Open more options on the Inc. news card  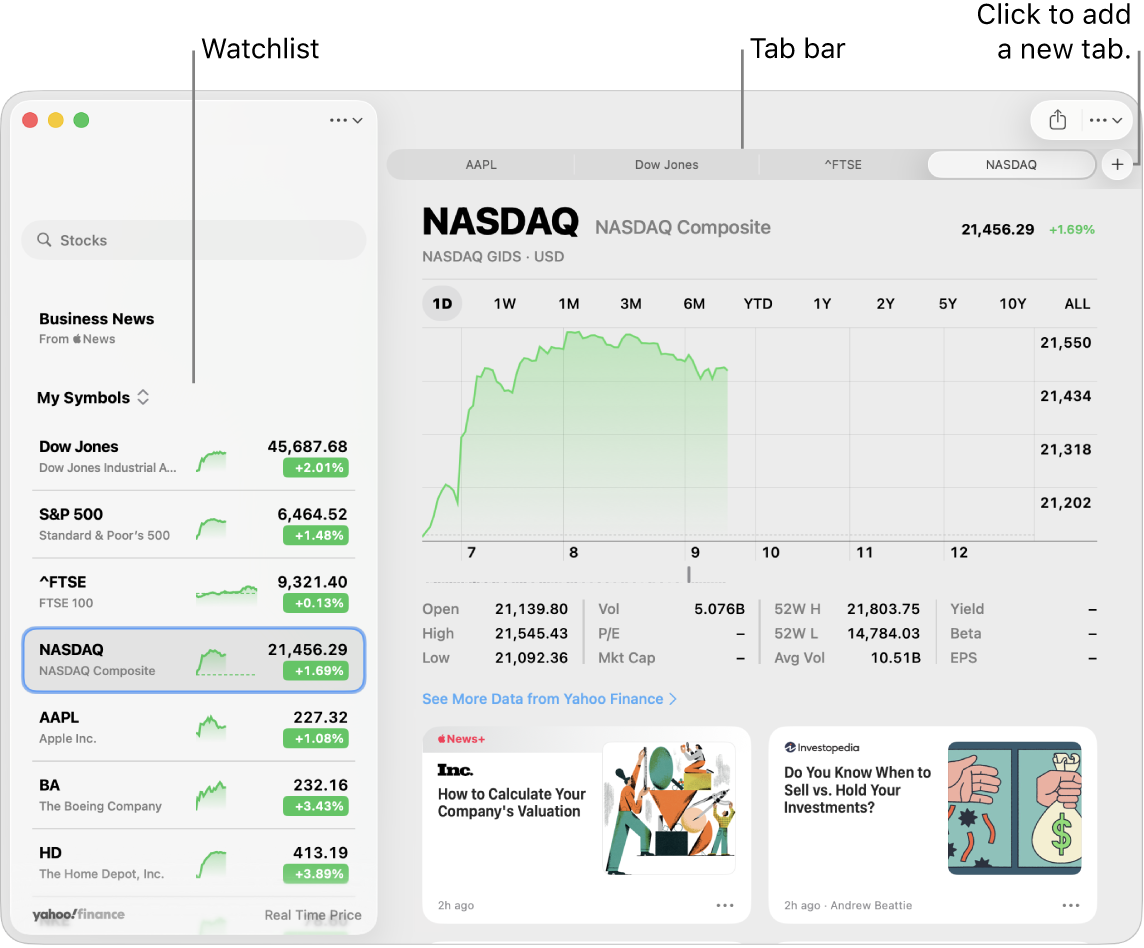[724, 904]
